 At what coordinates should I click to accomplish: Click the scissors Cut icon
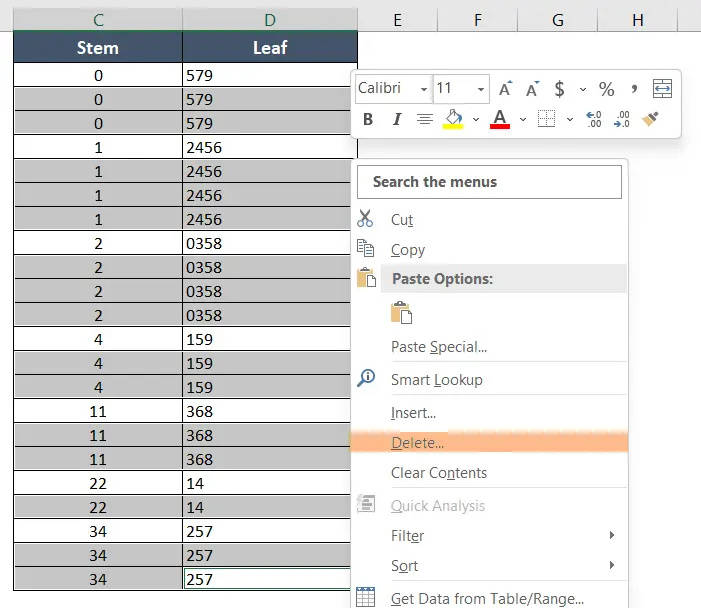click(x=365, y=219)
